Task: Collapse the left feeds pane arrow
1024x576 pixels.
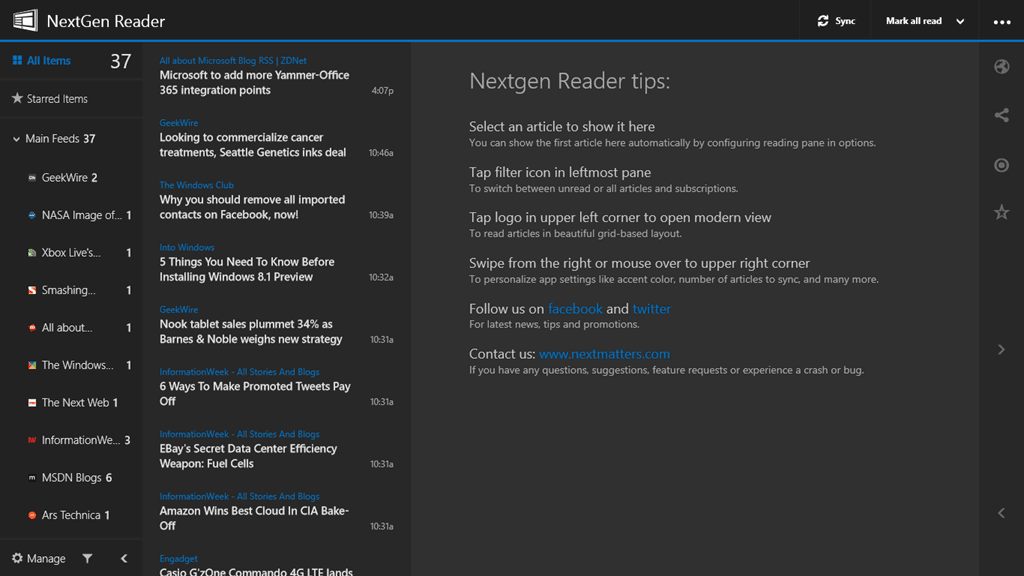Action: point(124,559)
